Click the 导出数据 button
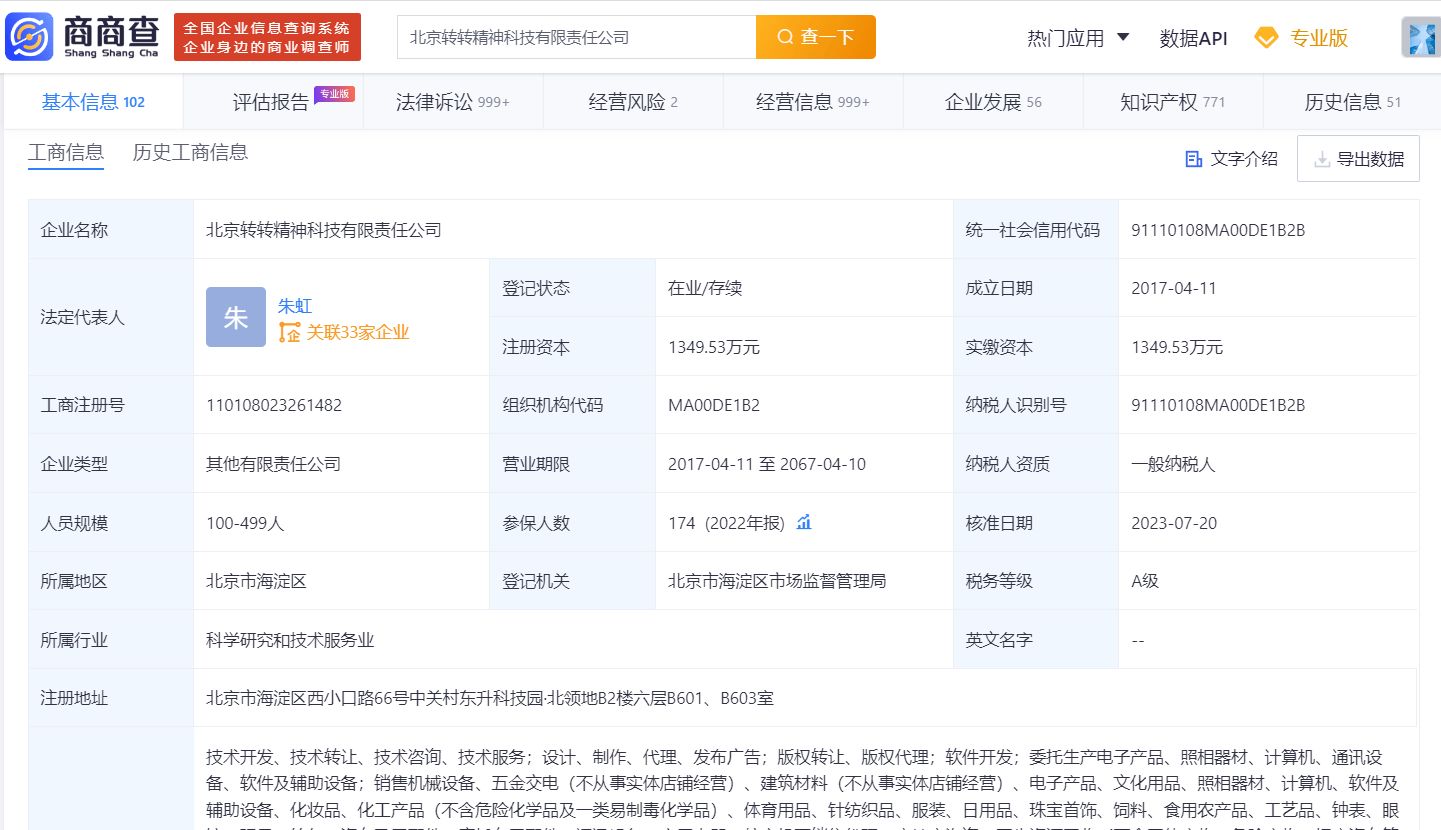1441x830 pixels. click(x=1358, y=159)
